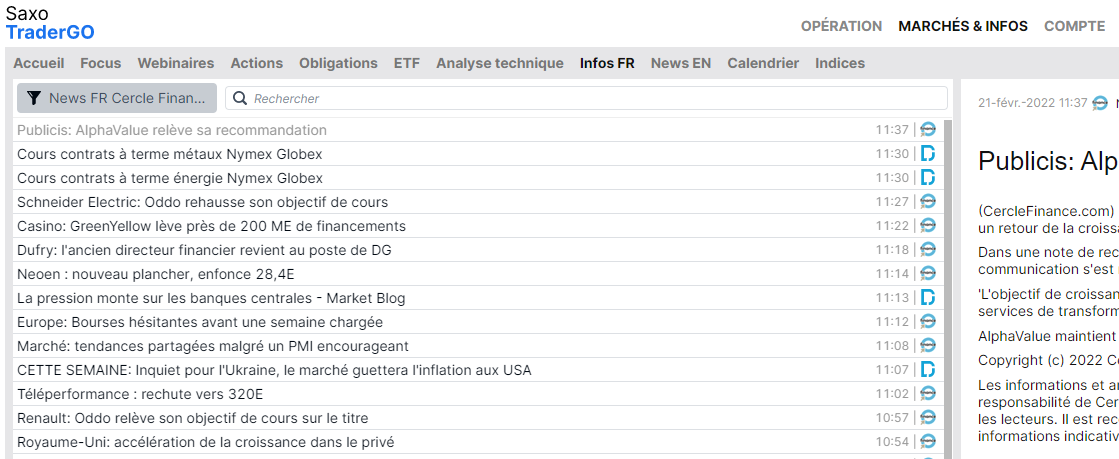Click the 11:37 timestamp on the Publicis row
The width and height of the screenshot is (1119, 459).
[892, 130]
